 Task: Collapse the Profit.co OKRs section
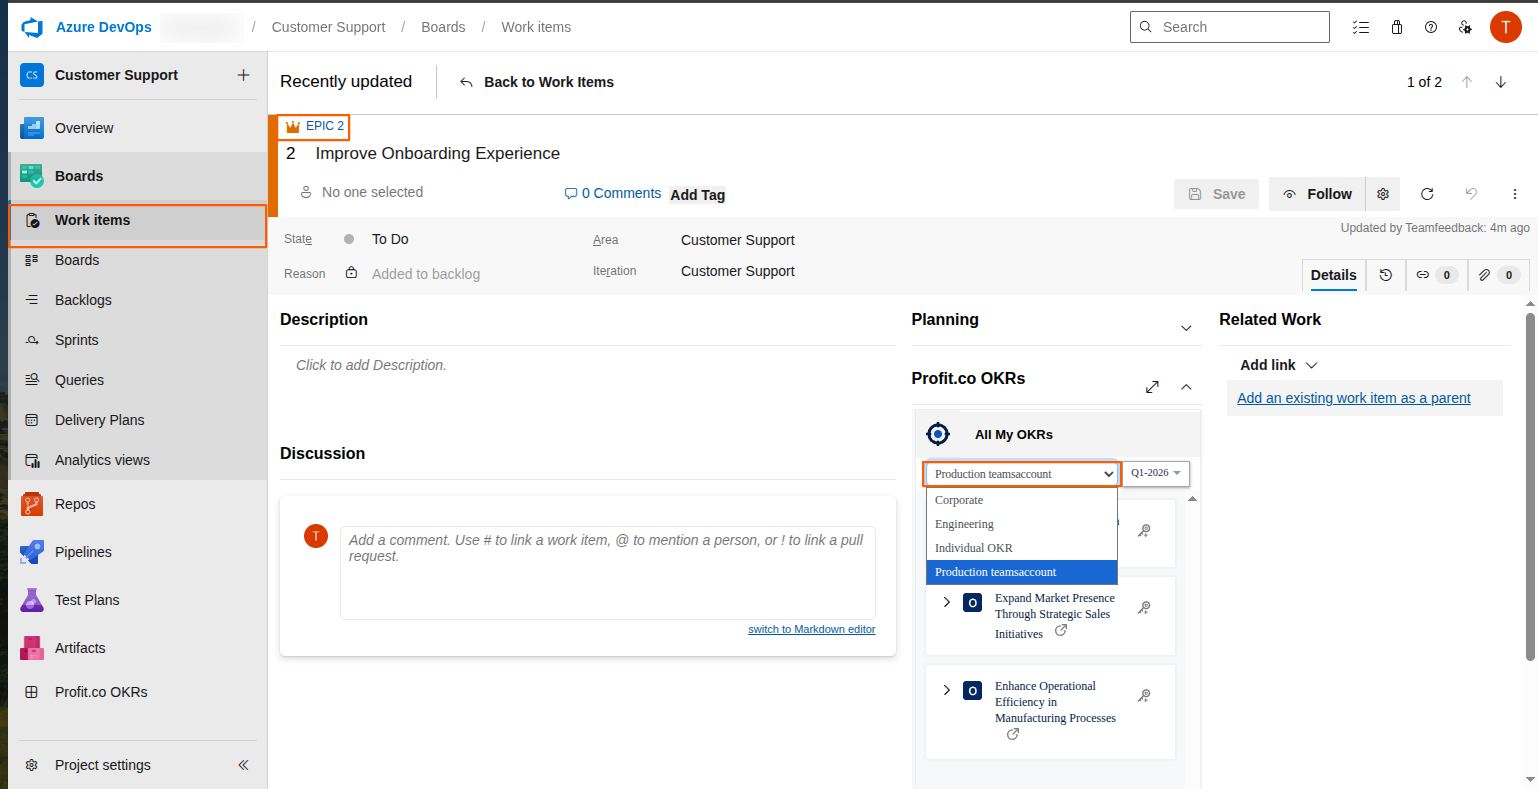pyautogui.click(x=1186, y=387)
